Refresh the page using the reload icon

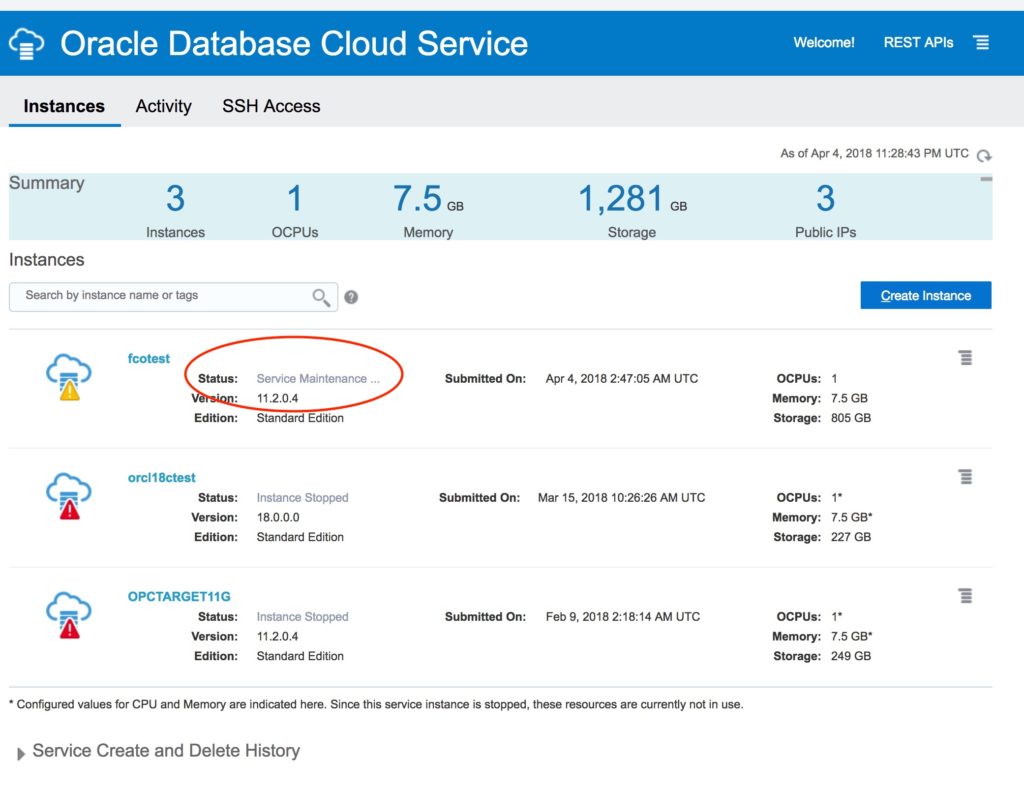tap(984, 155)
